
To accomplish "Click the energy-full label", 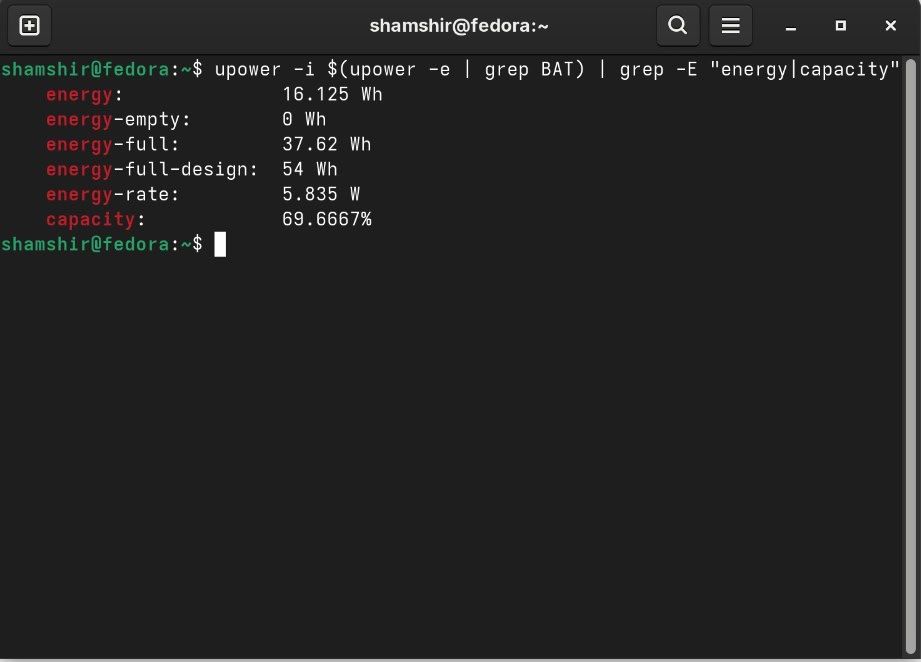I will click(112, 145).
